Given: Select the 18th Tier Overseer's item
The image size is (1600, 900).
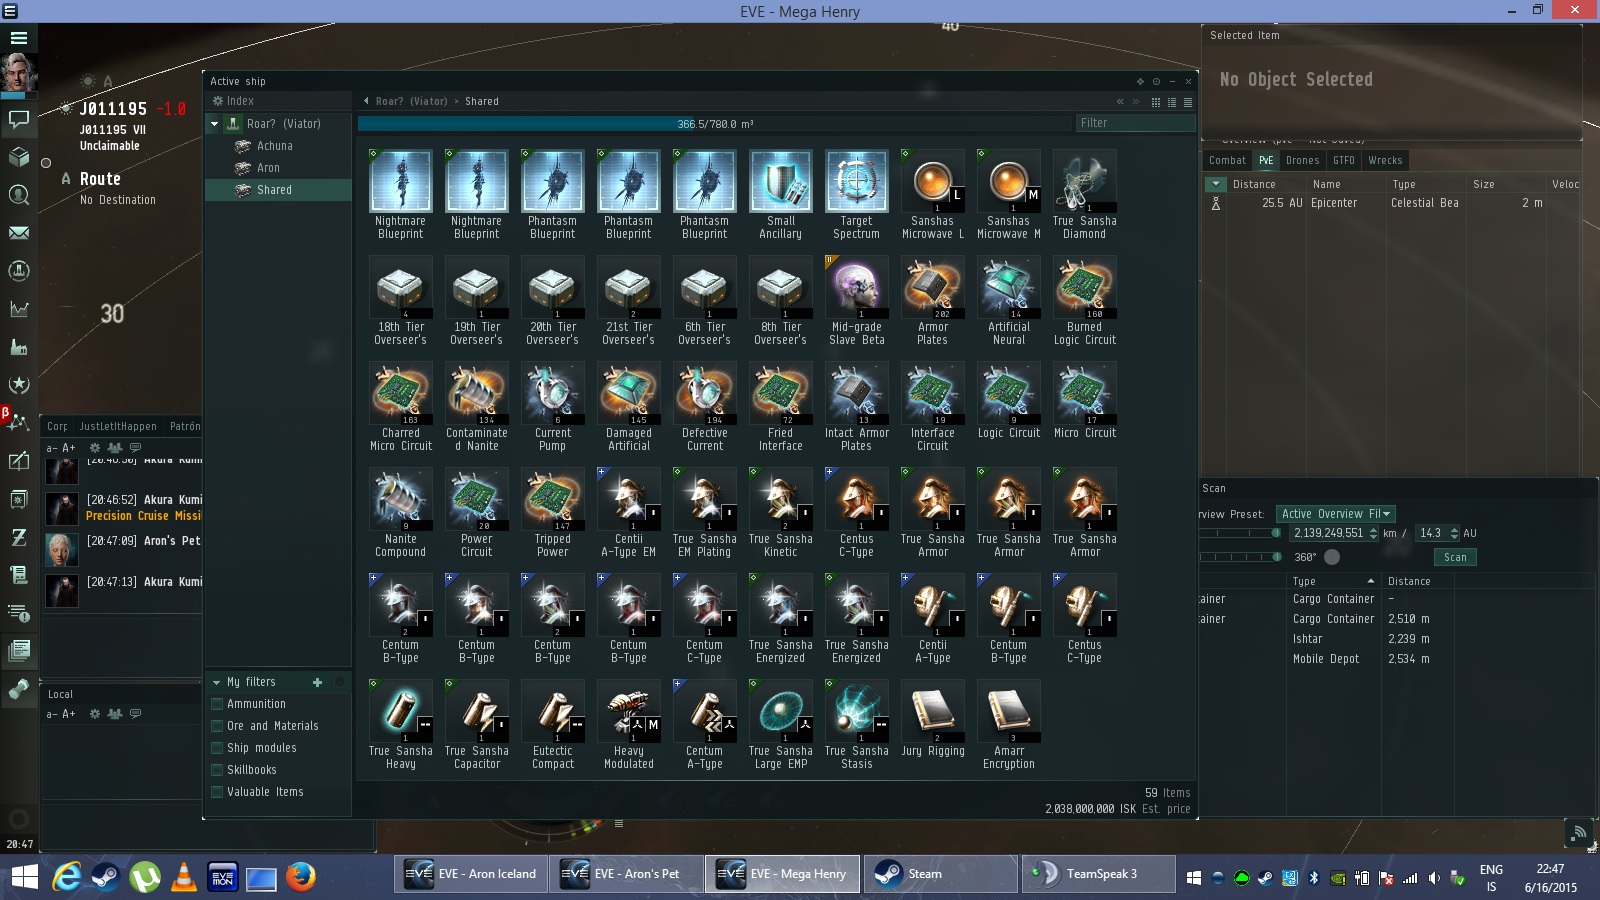Looking at the screenshot, I should (x=401, y=288).
